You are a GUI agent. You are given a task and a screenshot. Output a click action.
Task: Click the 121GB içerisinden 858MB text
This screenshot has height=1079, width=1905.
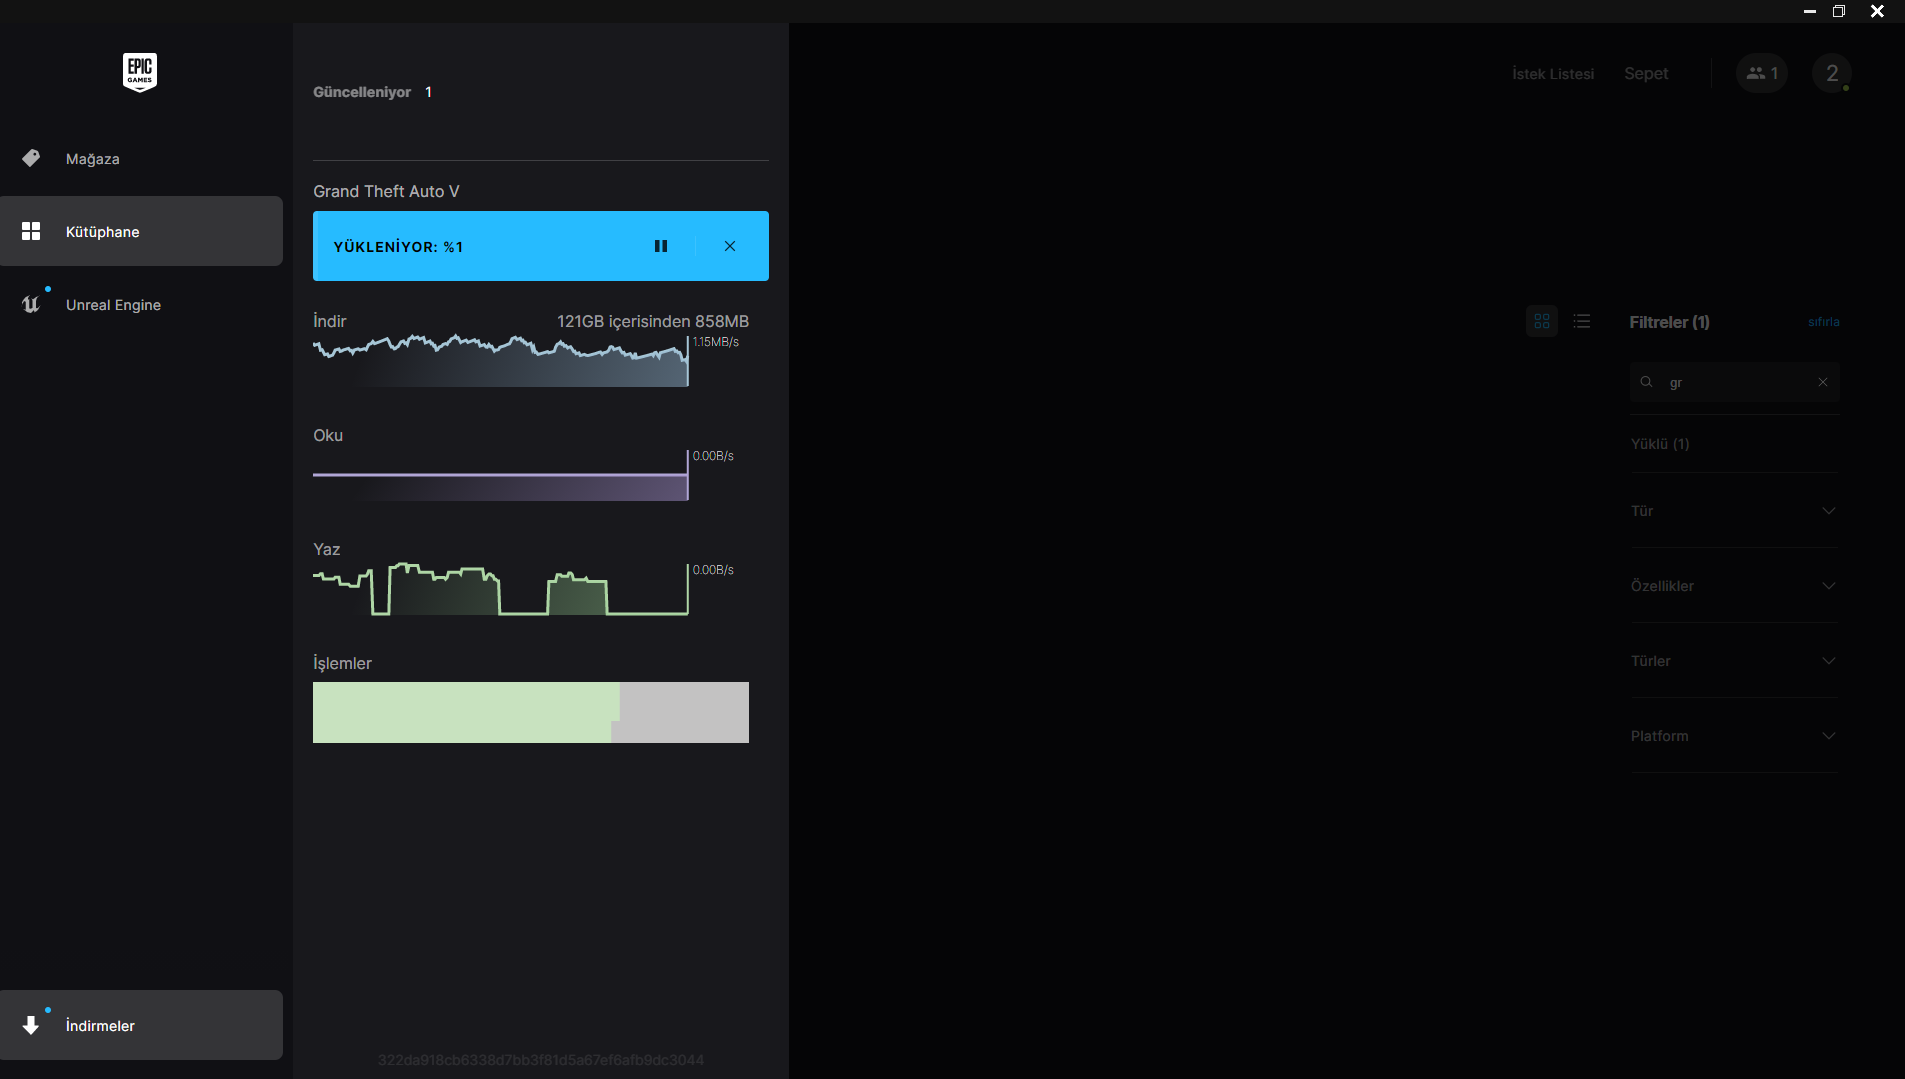pyautogui.click(x=653, y=321)
